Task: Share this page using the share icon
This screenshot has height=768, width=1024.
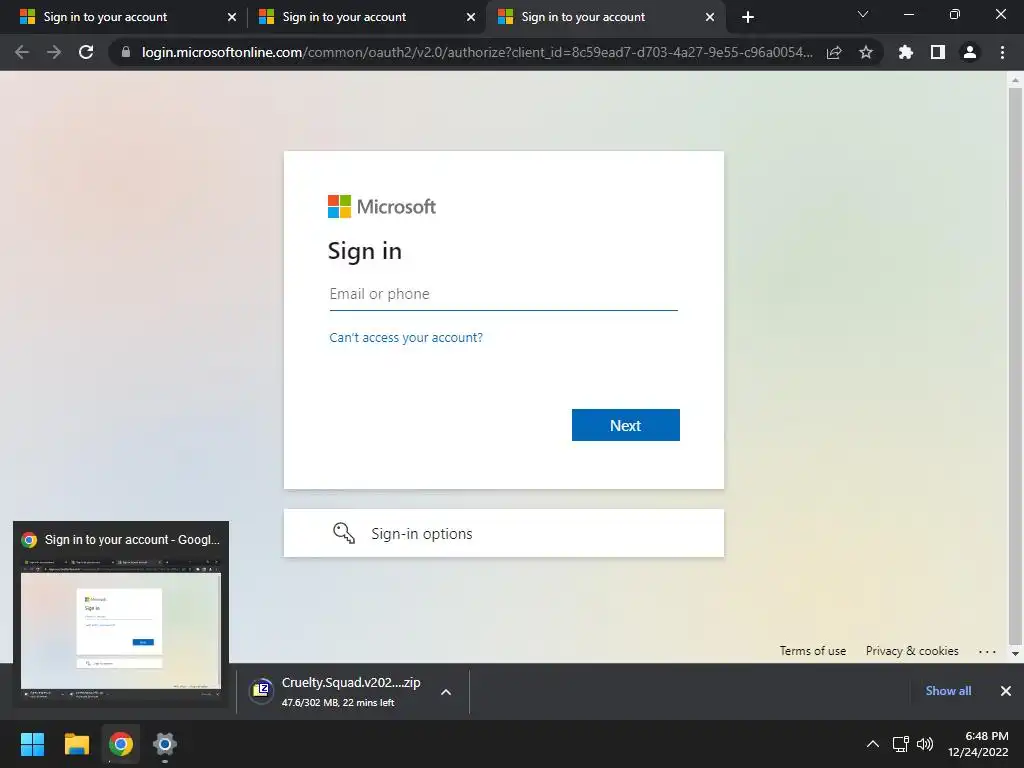Action: tap(834, 52)
